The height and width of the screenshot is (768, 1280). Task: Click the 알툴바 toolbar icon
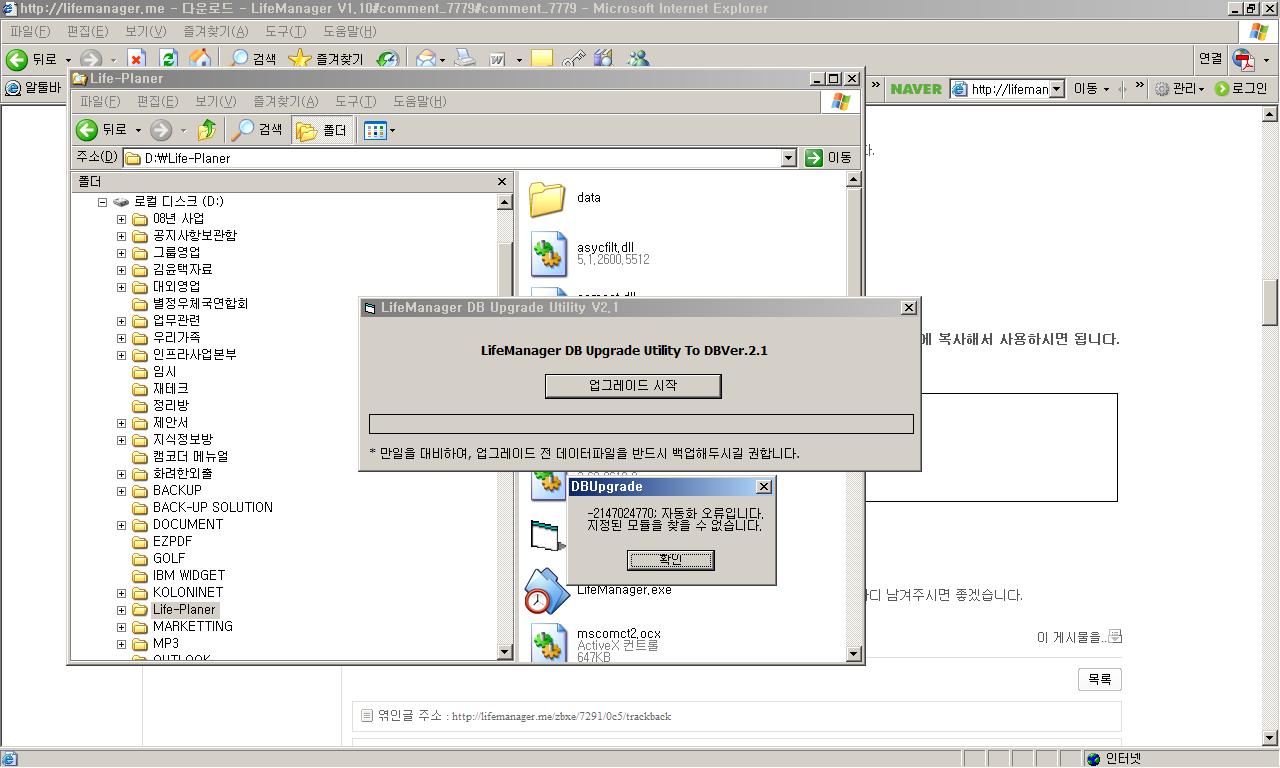click(13, 89)
